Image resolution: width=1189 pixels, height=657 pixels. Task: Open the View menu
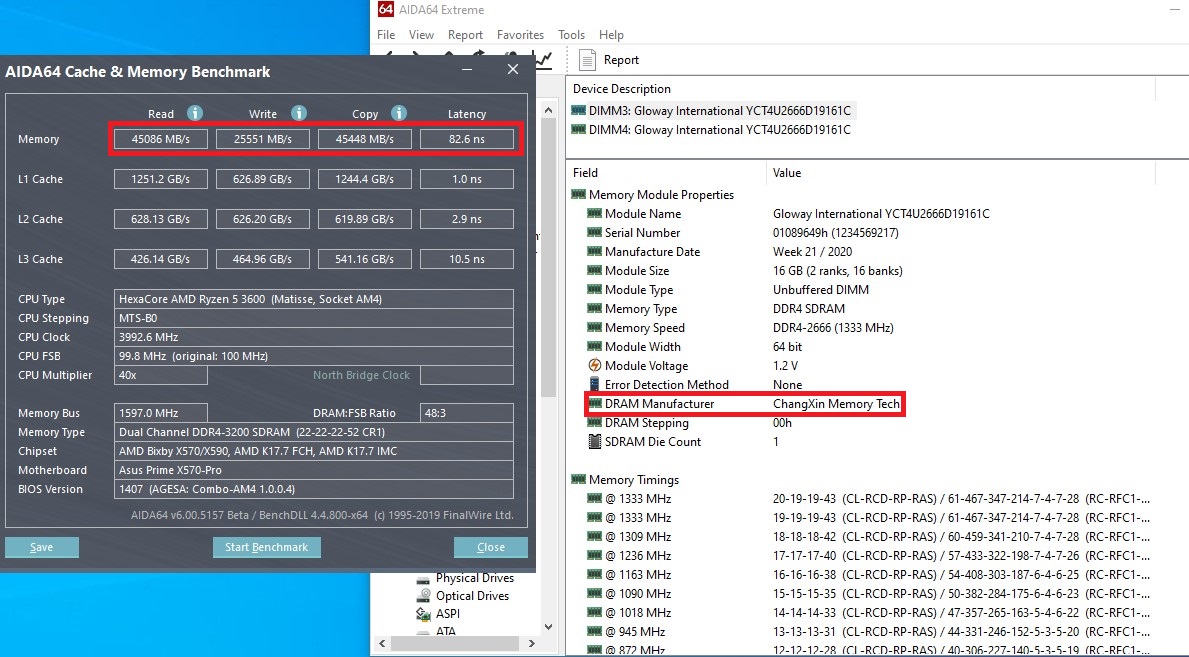click(421, 35)
